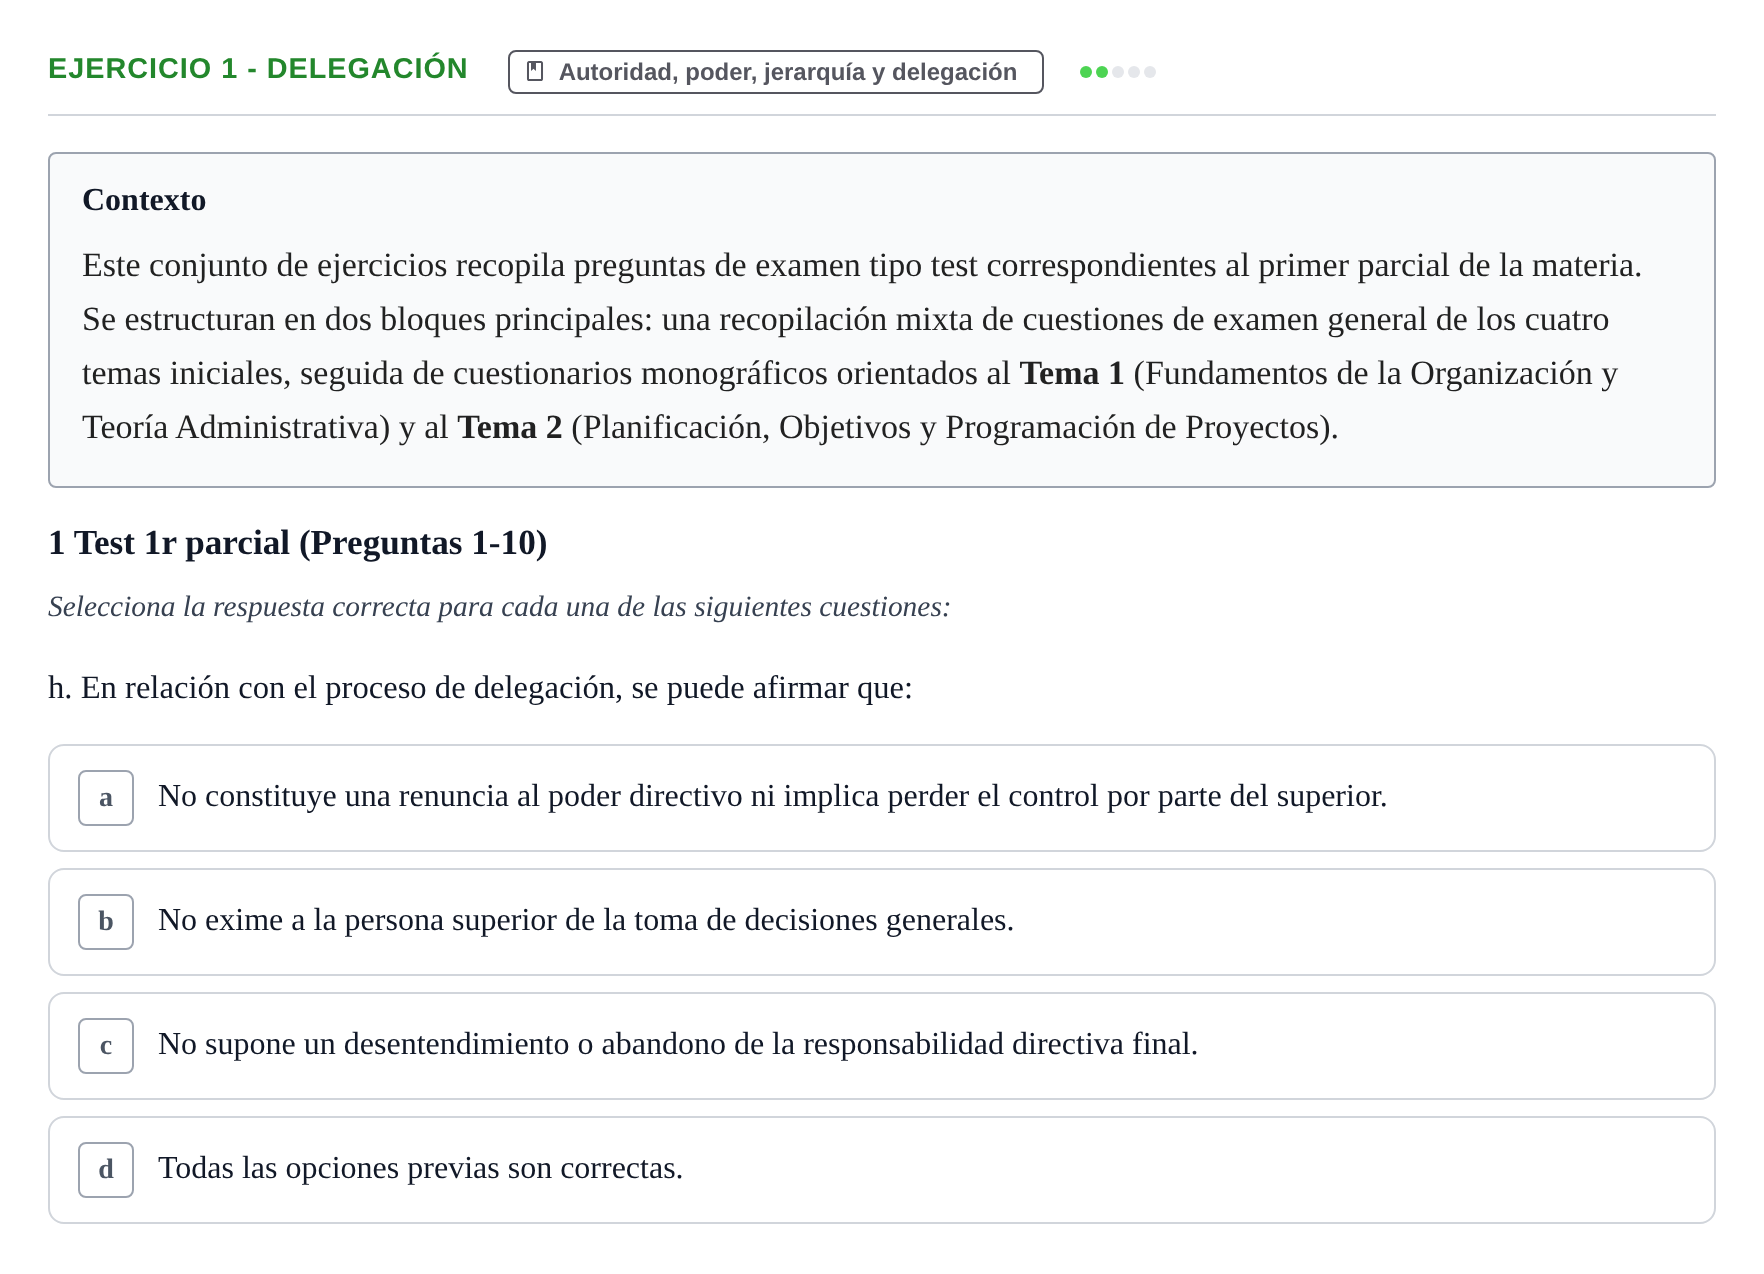
Task: Click the '1 Test 1r parcial (Preguntas 1-10)' heading
Action: click(298, 543)
